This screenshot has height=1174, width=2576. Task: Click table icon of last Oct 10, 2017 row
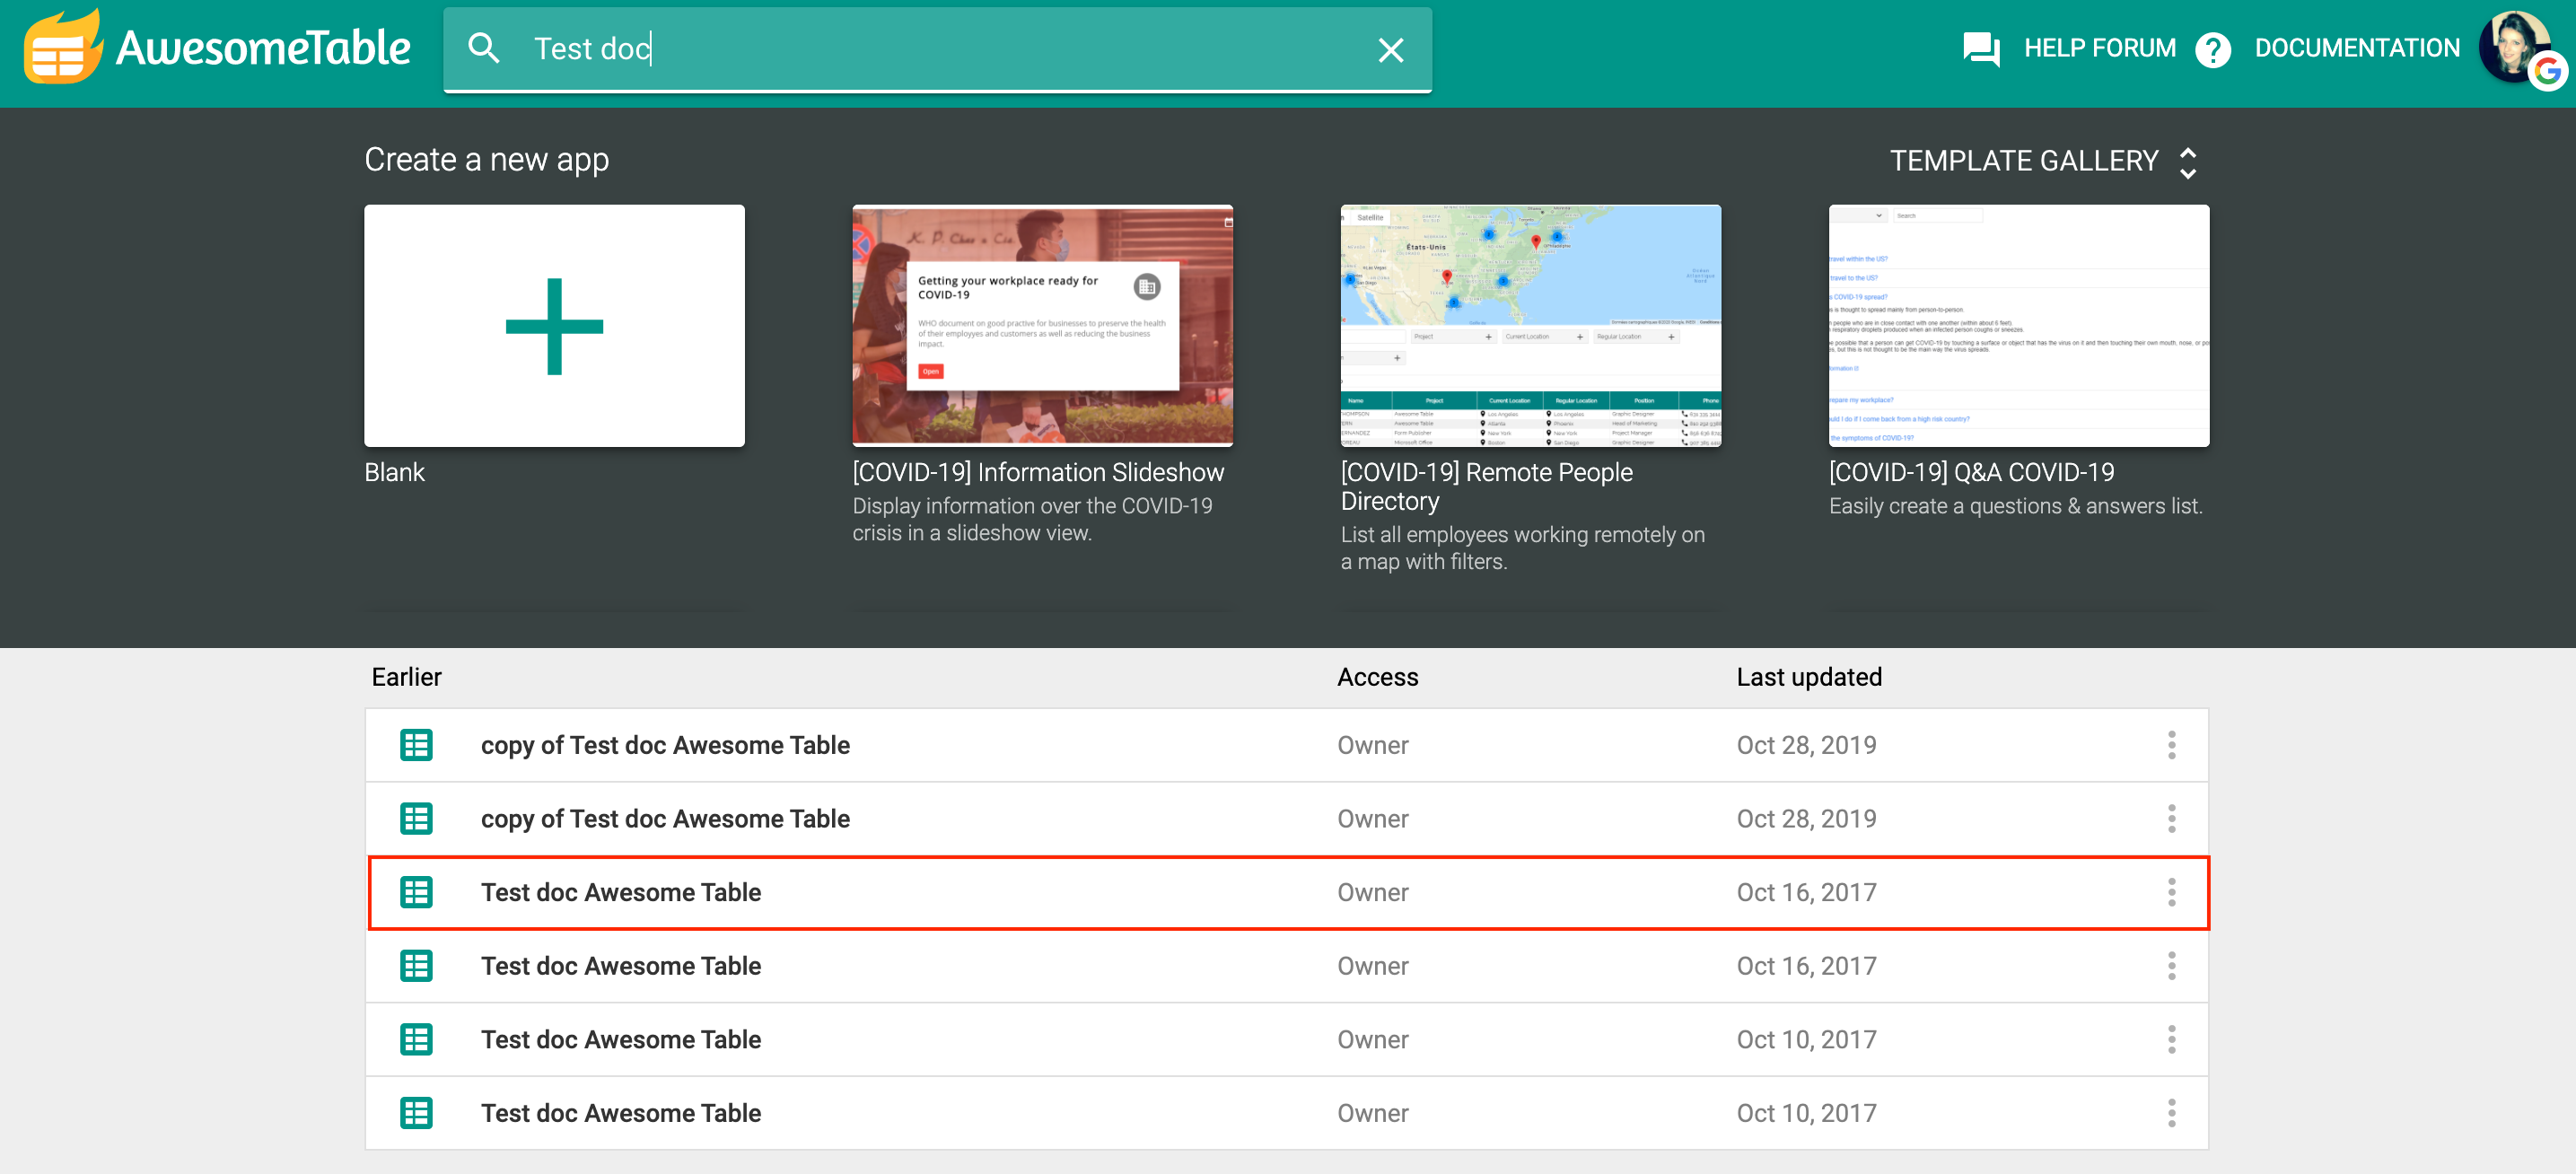coord(416,1113)
